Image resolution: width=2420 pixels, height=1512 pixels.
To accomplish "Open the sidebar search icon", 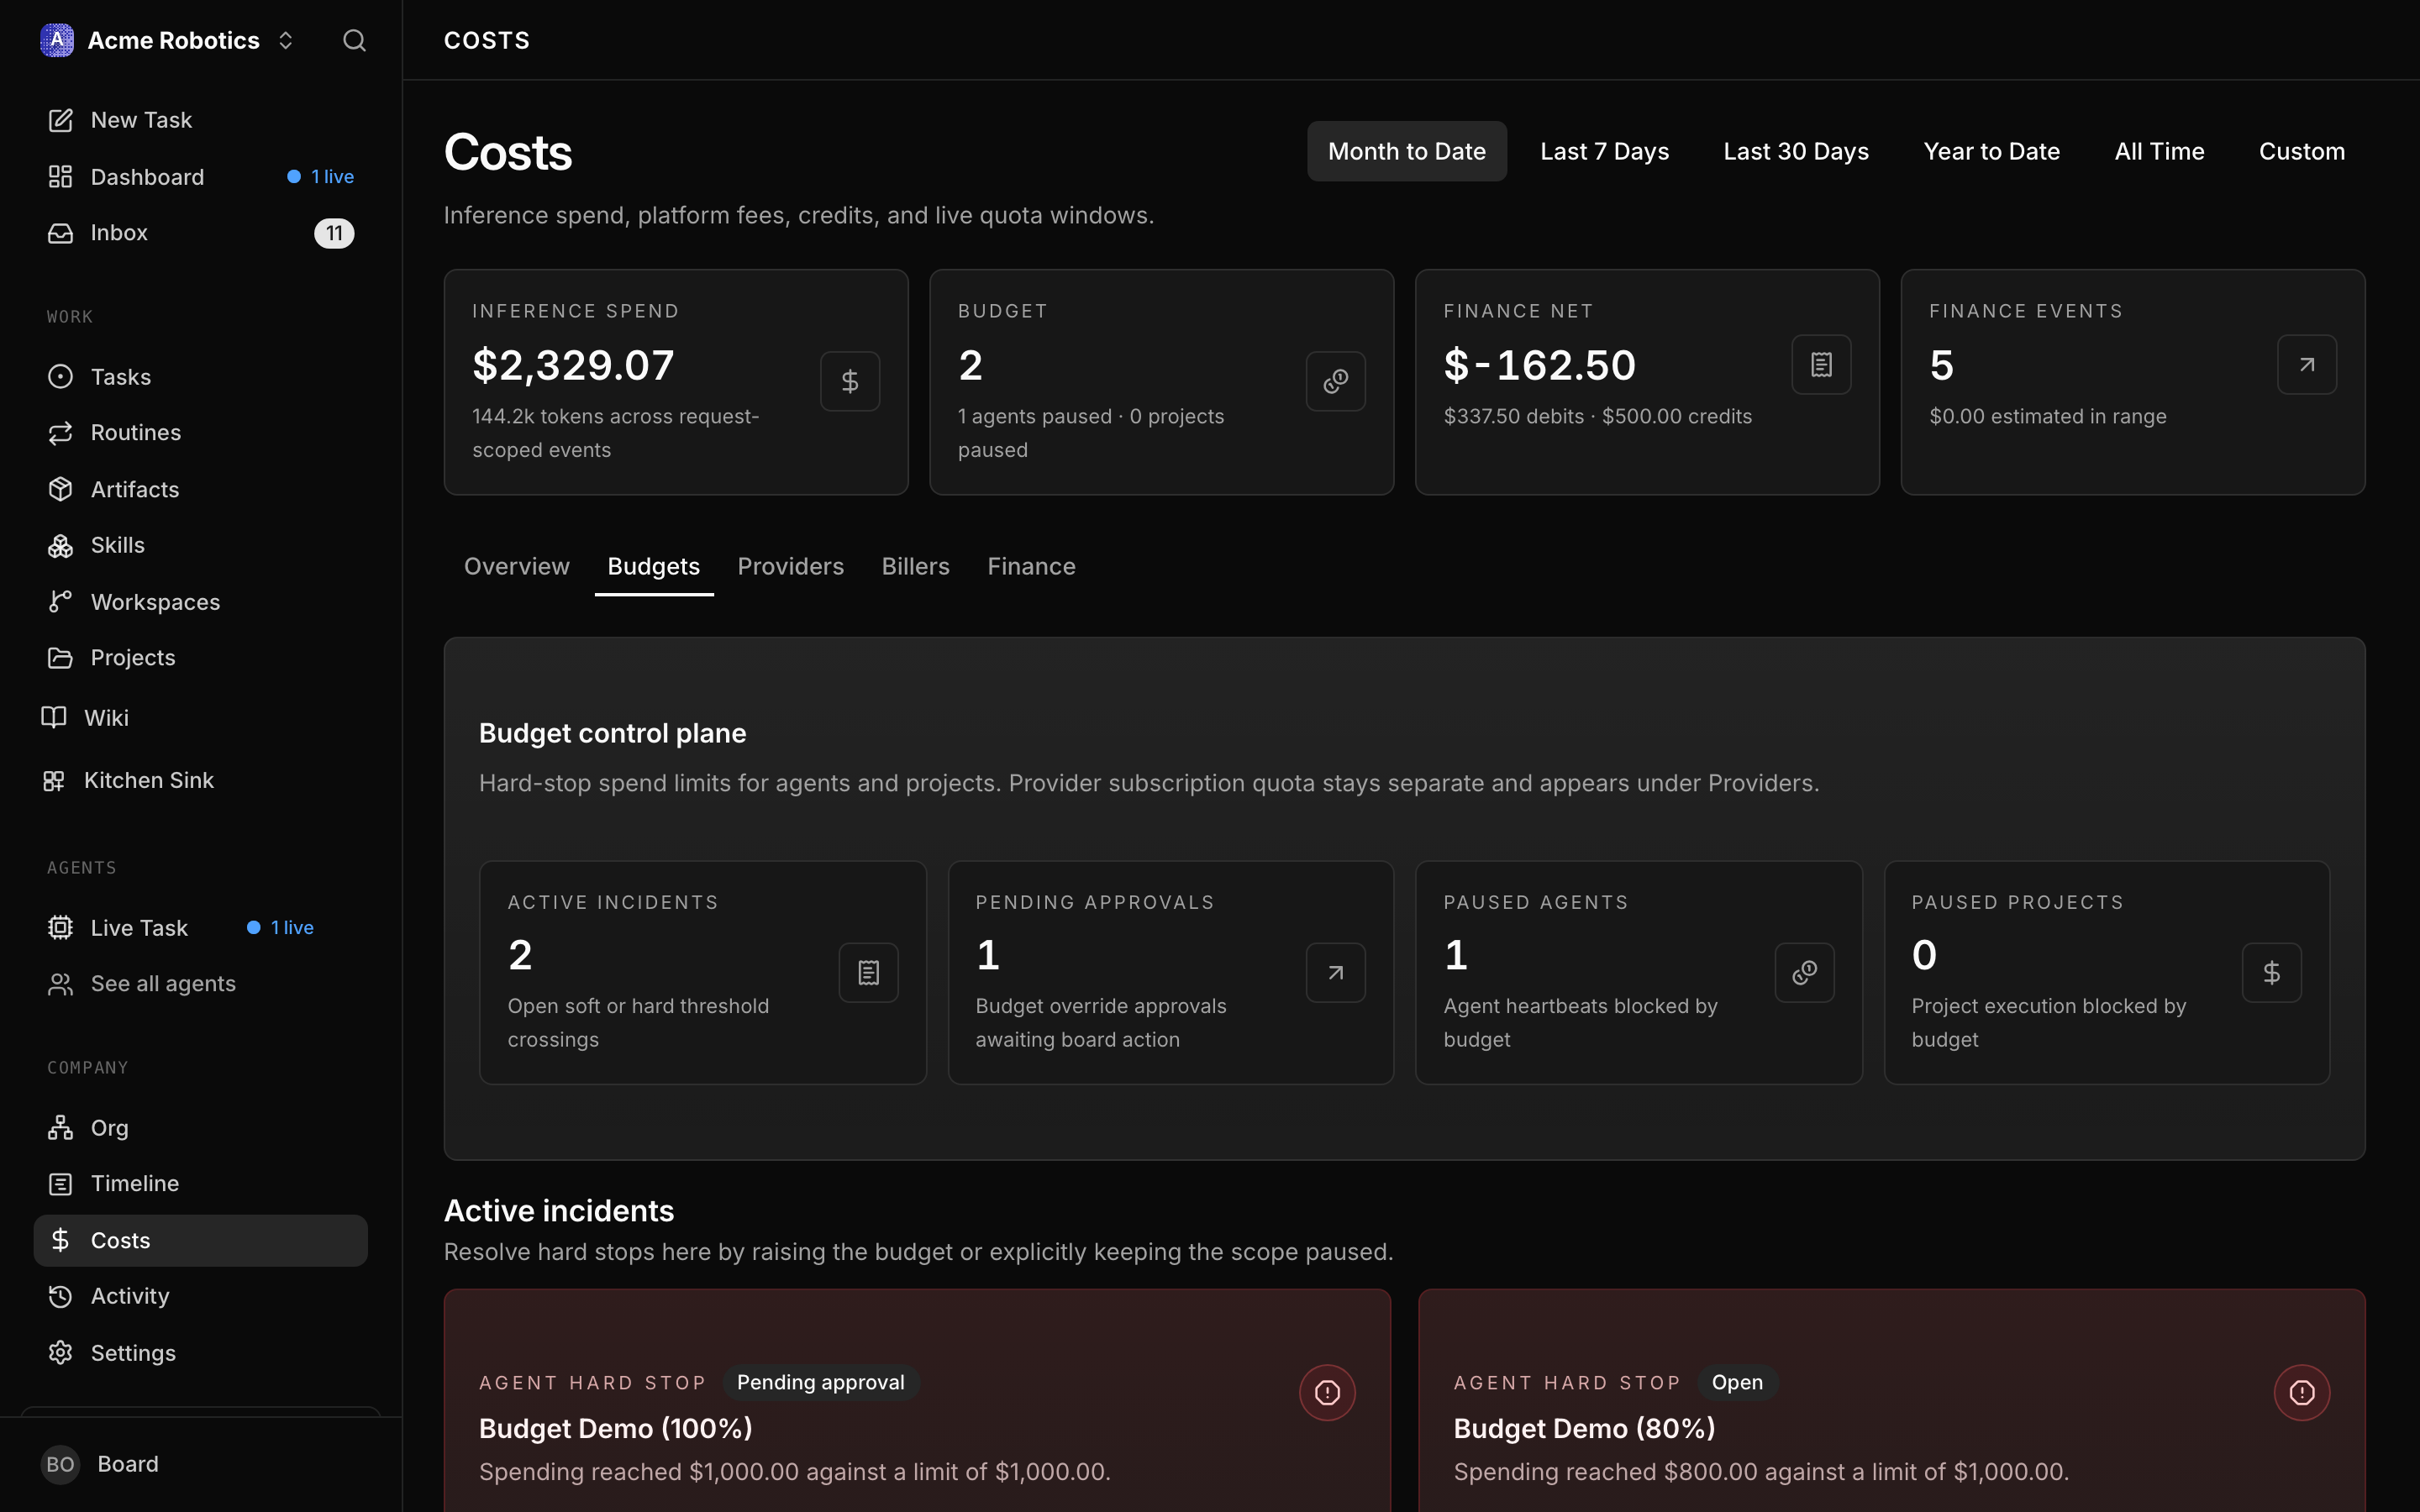I will [x=354, y=40].
